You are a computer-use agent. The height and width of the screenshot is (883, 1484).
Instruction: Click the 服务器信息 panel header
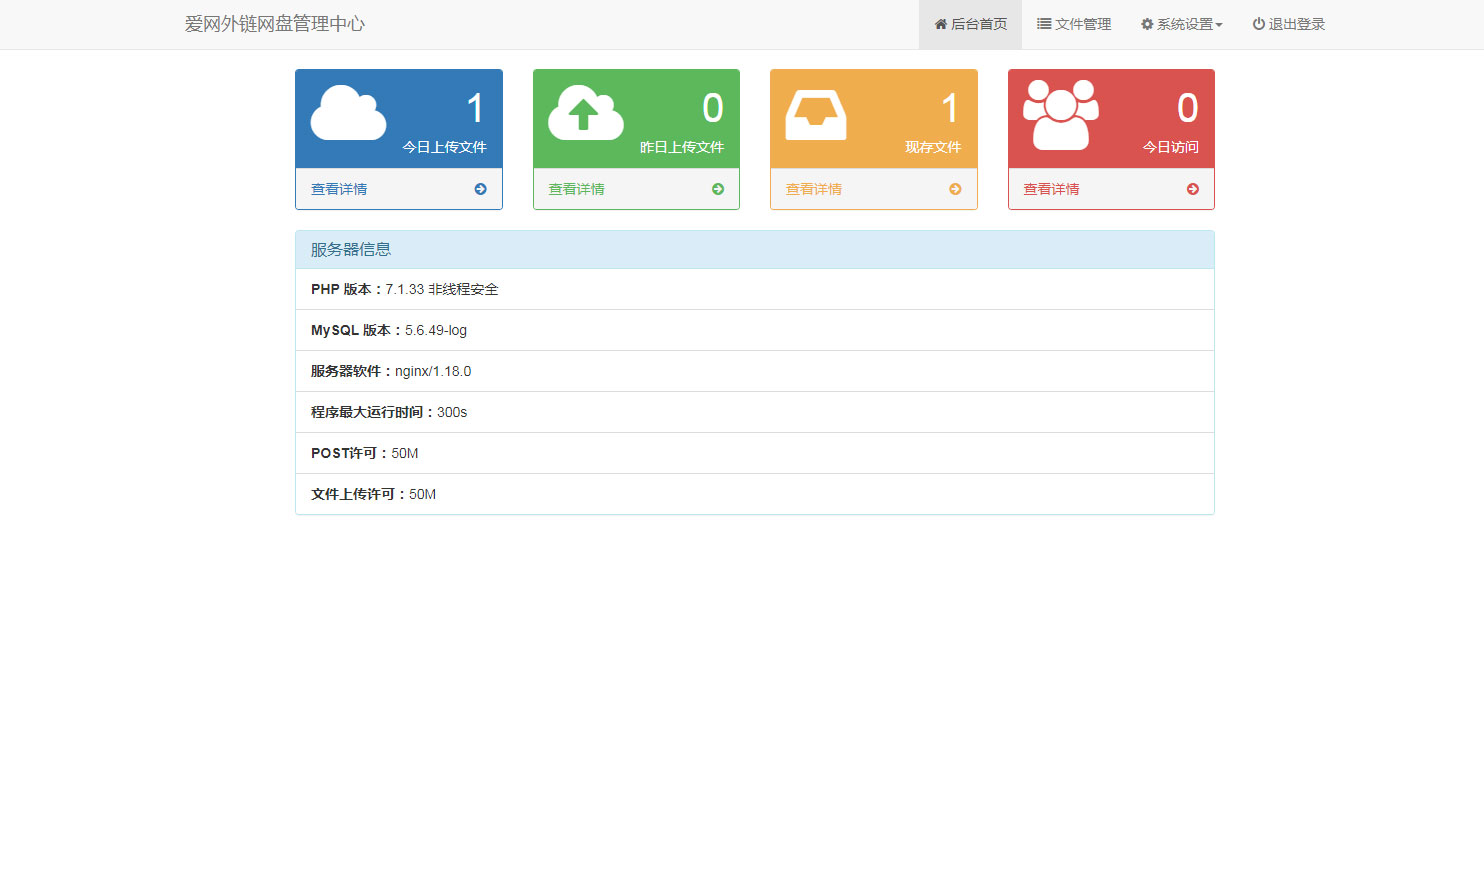tap(754, 250)
